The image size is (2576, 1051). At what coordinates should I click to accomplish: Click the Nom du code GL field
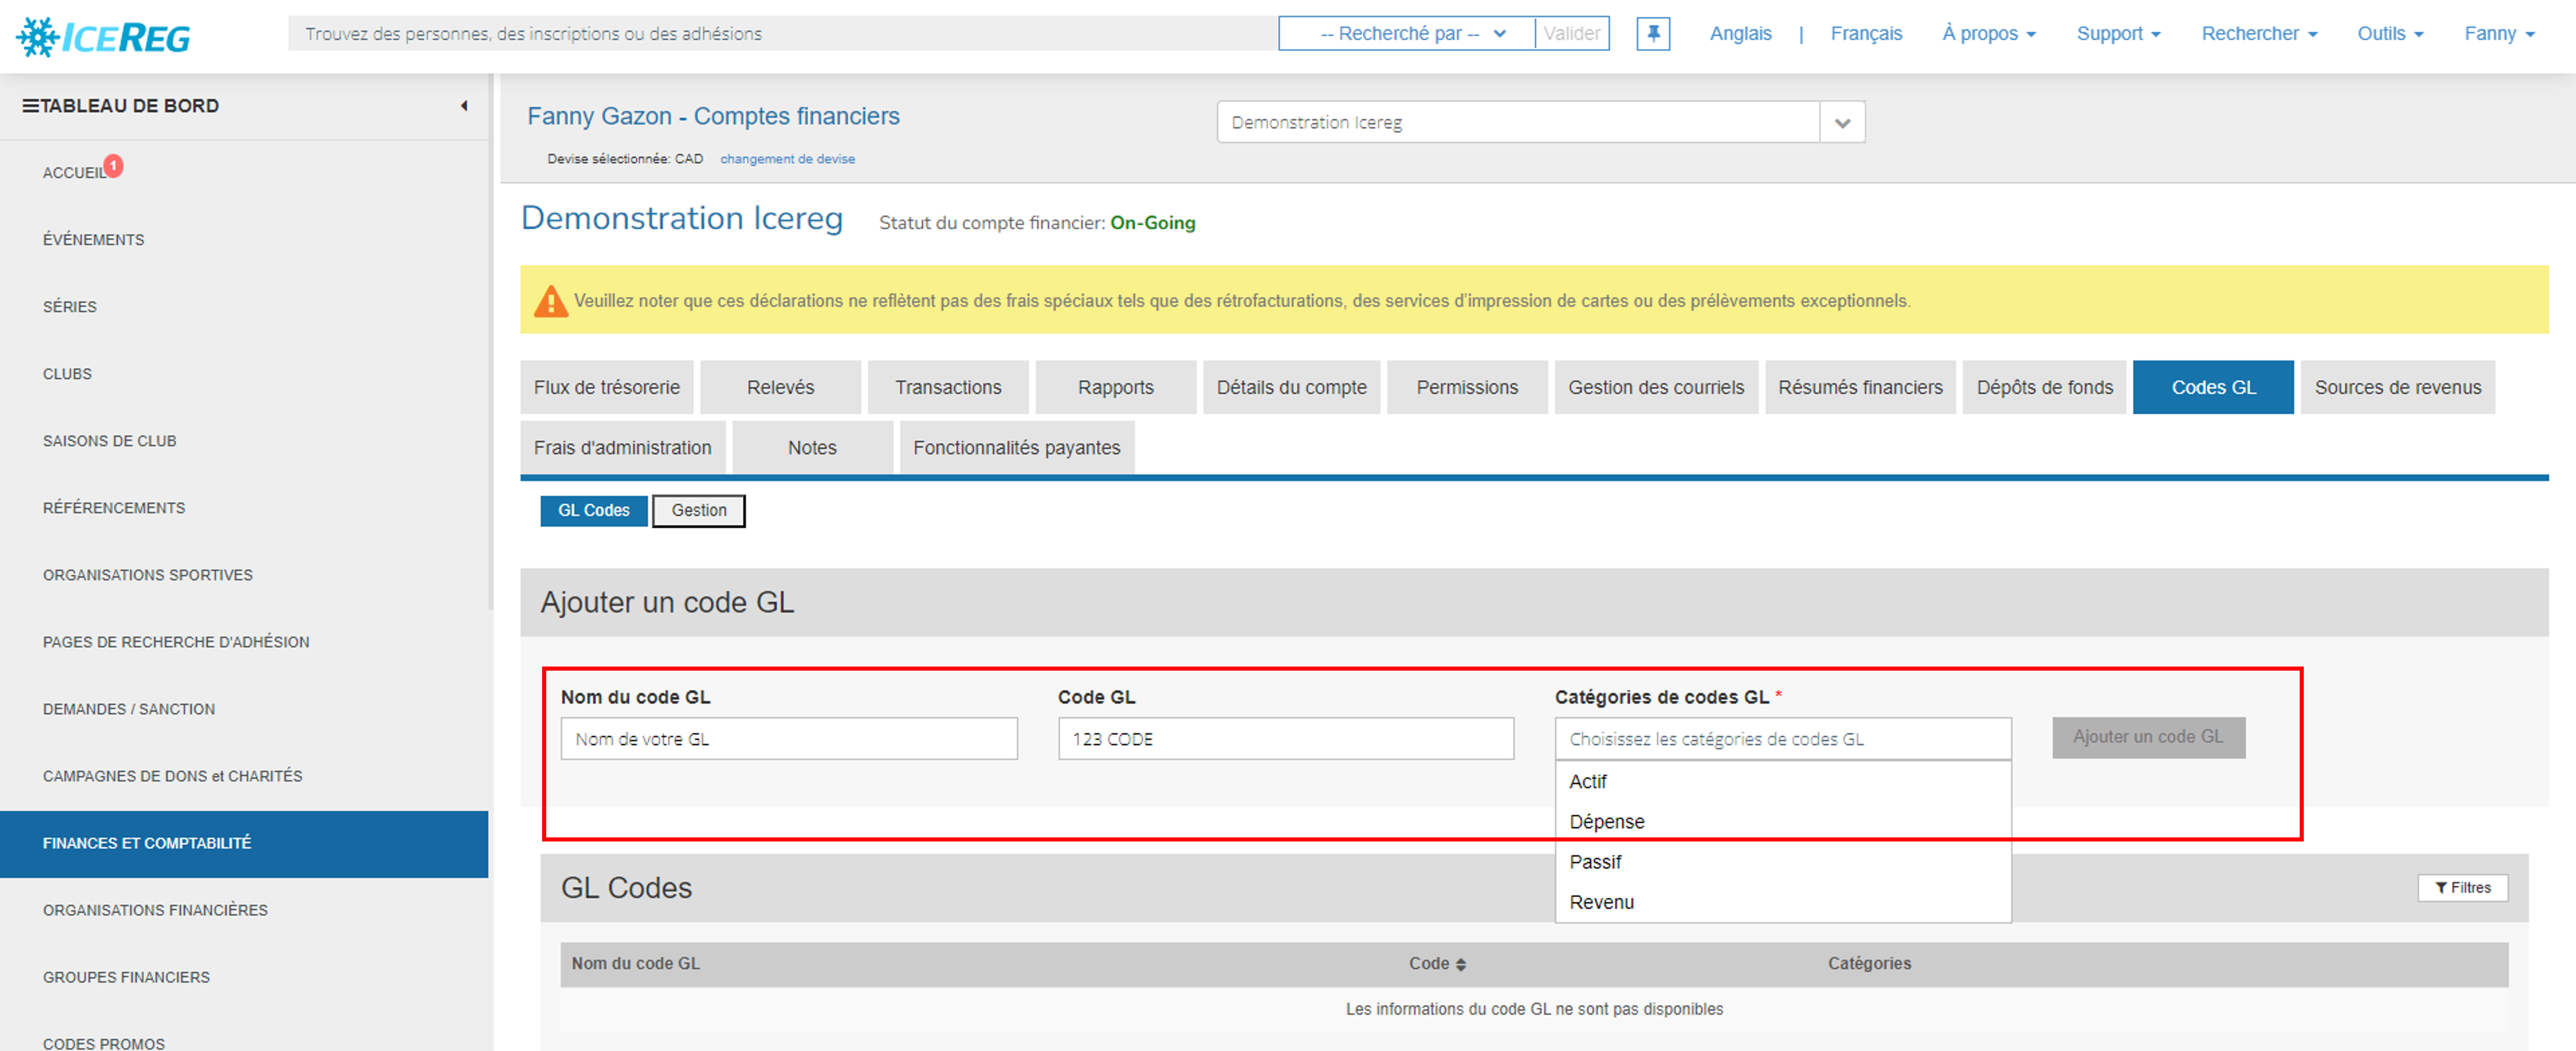788,739
